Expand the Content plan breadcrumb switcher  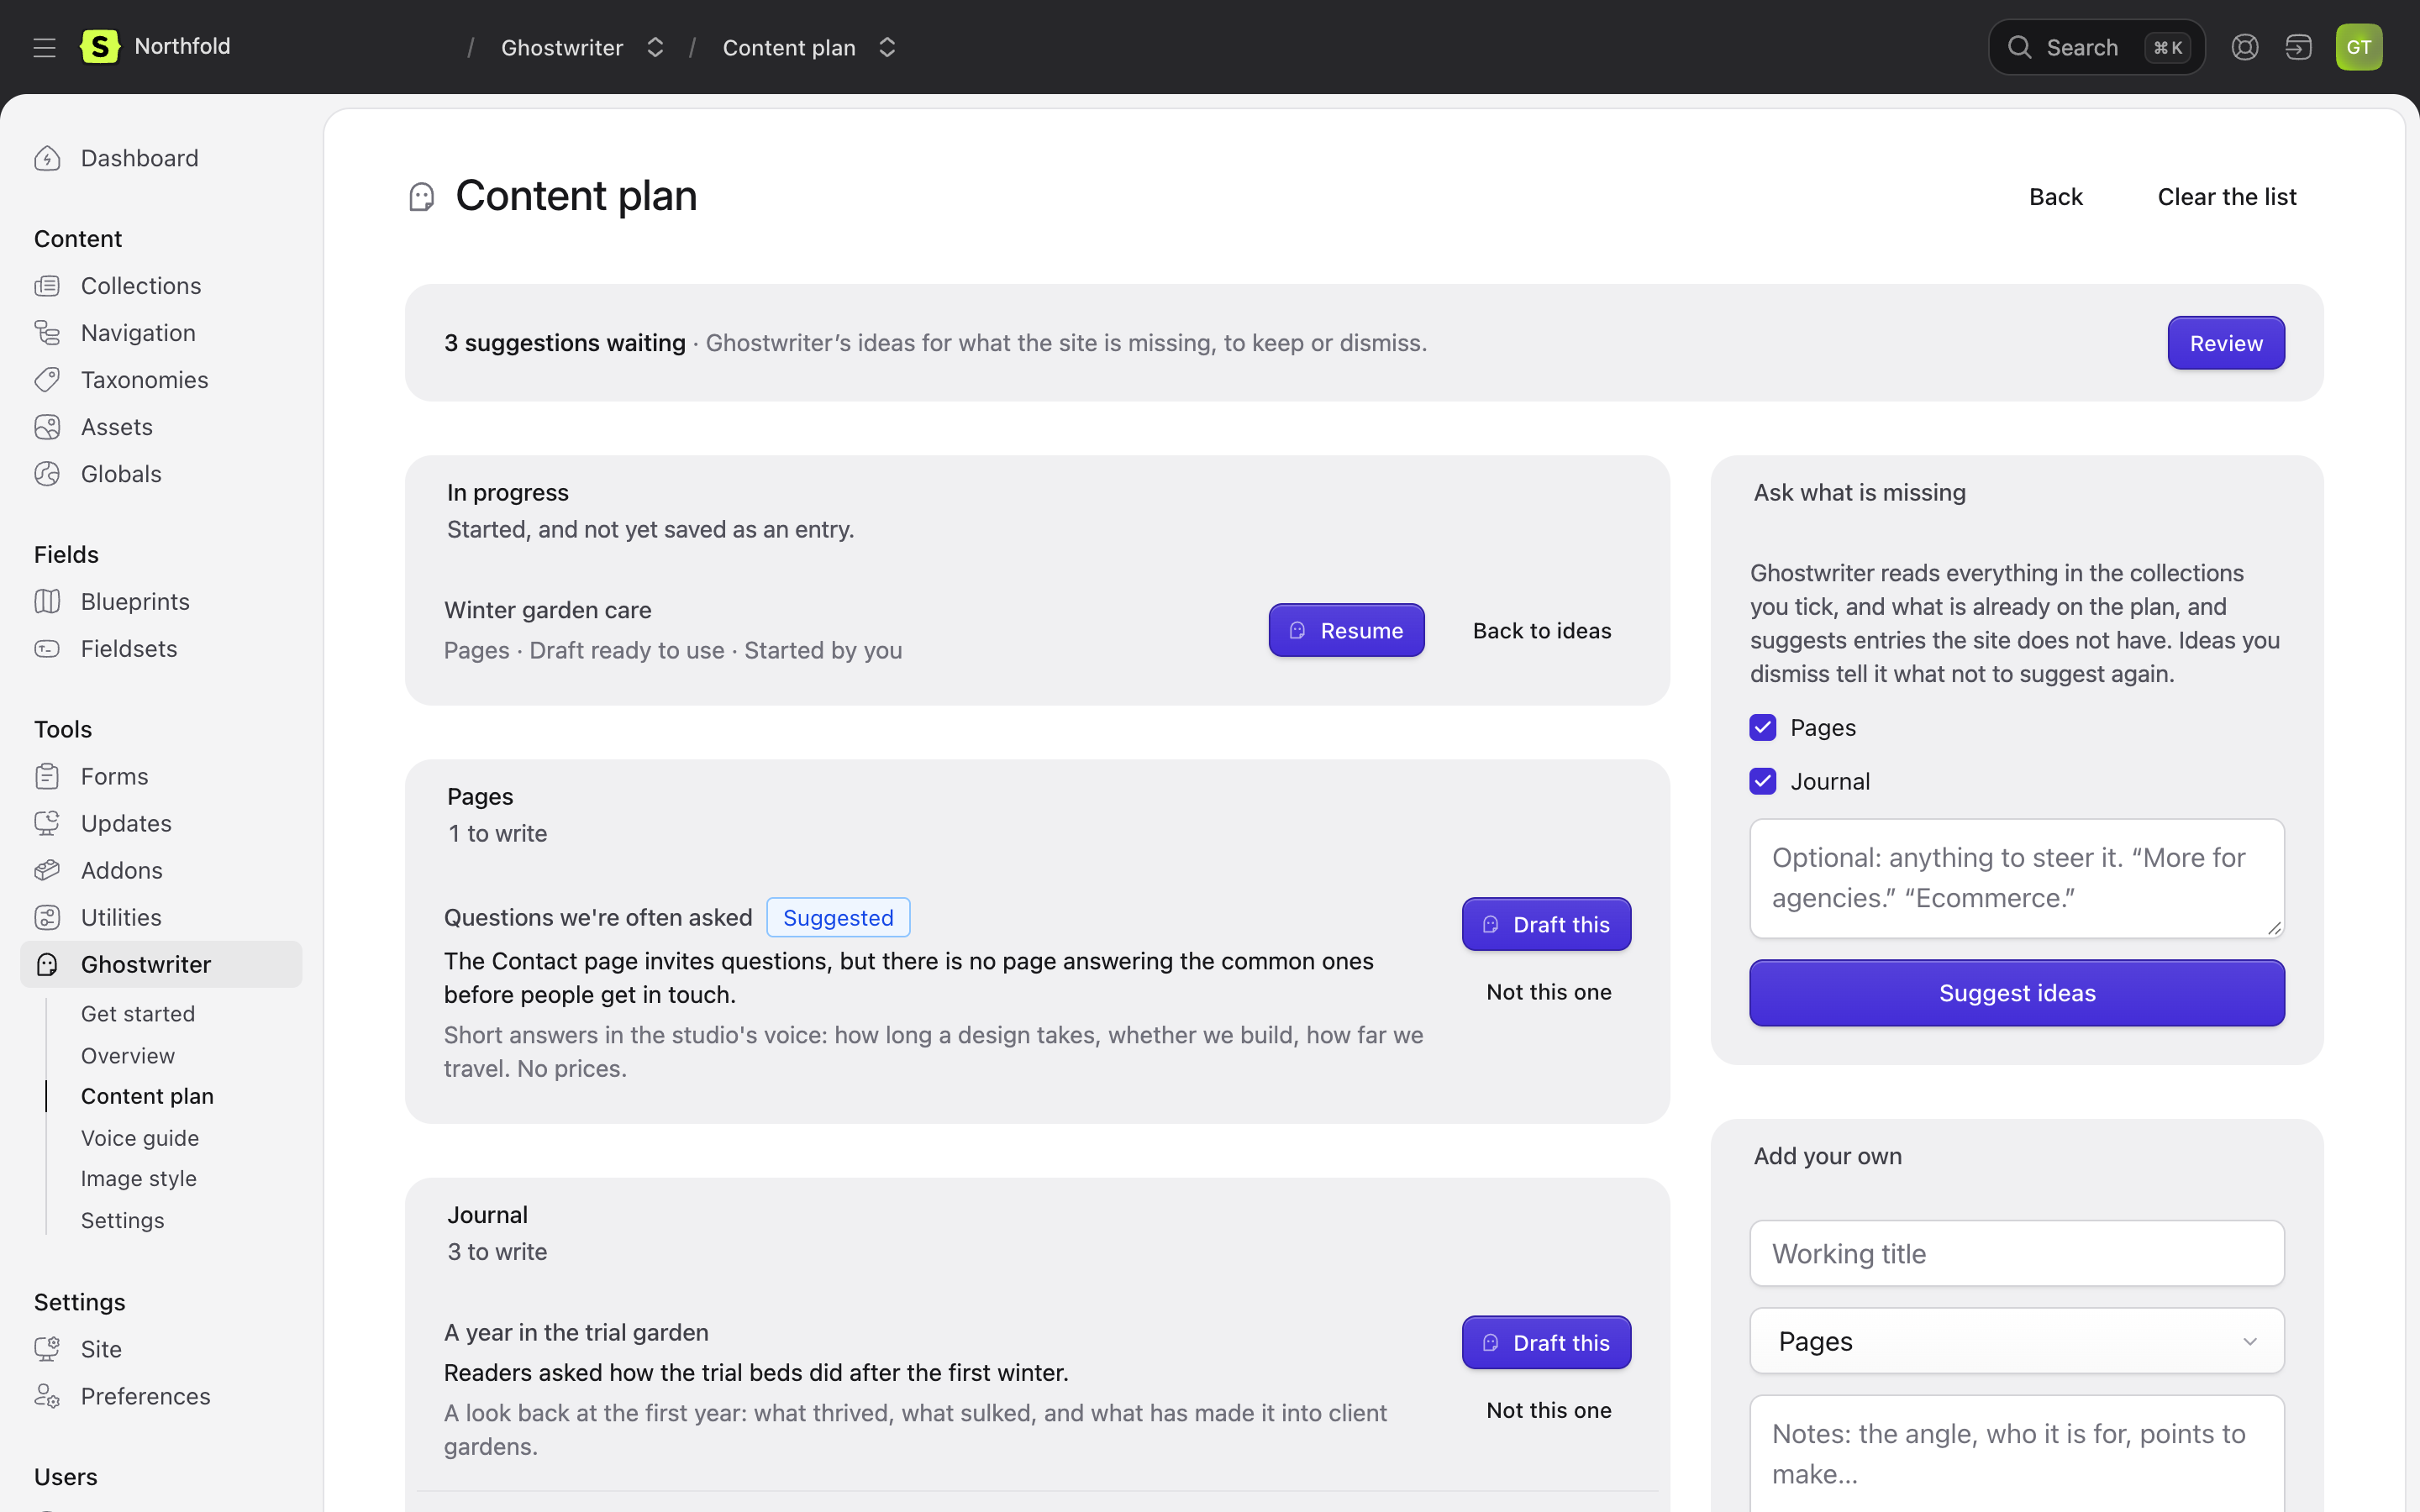(x=887, y=47)
